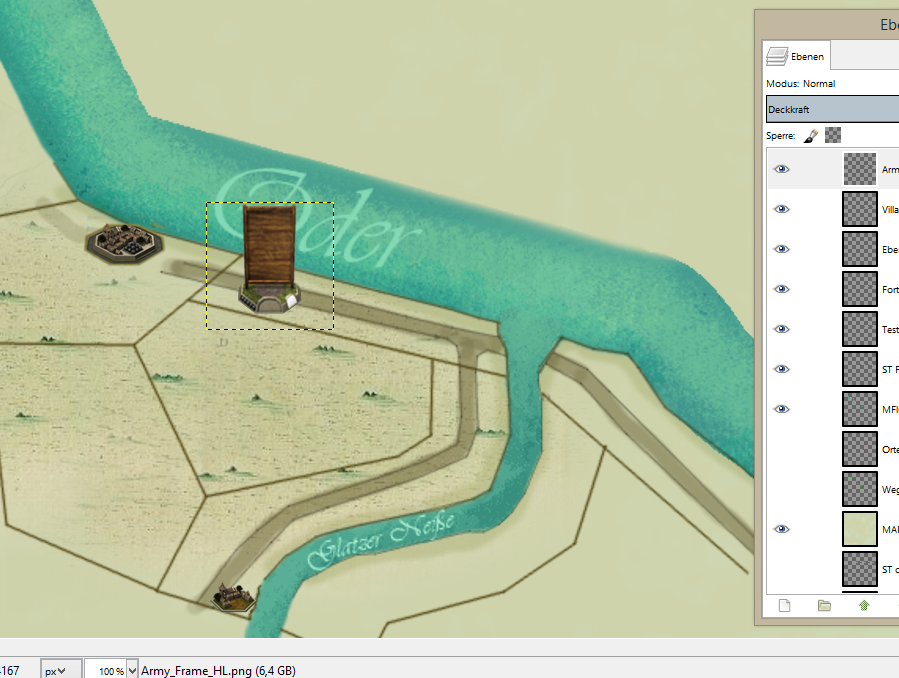
Task: Click the Ebenen layers stack icon
Action: point(777,56)
